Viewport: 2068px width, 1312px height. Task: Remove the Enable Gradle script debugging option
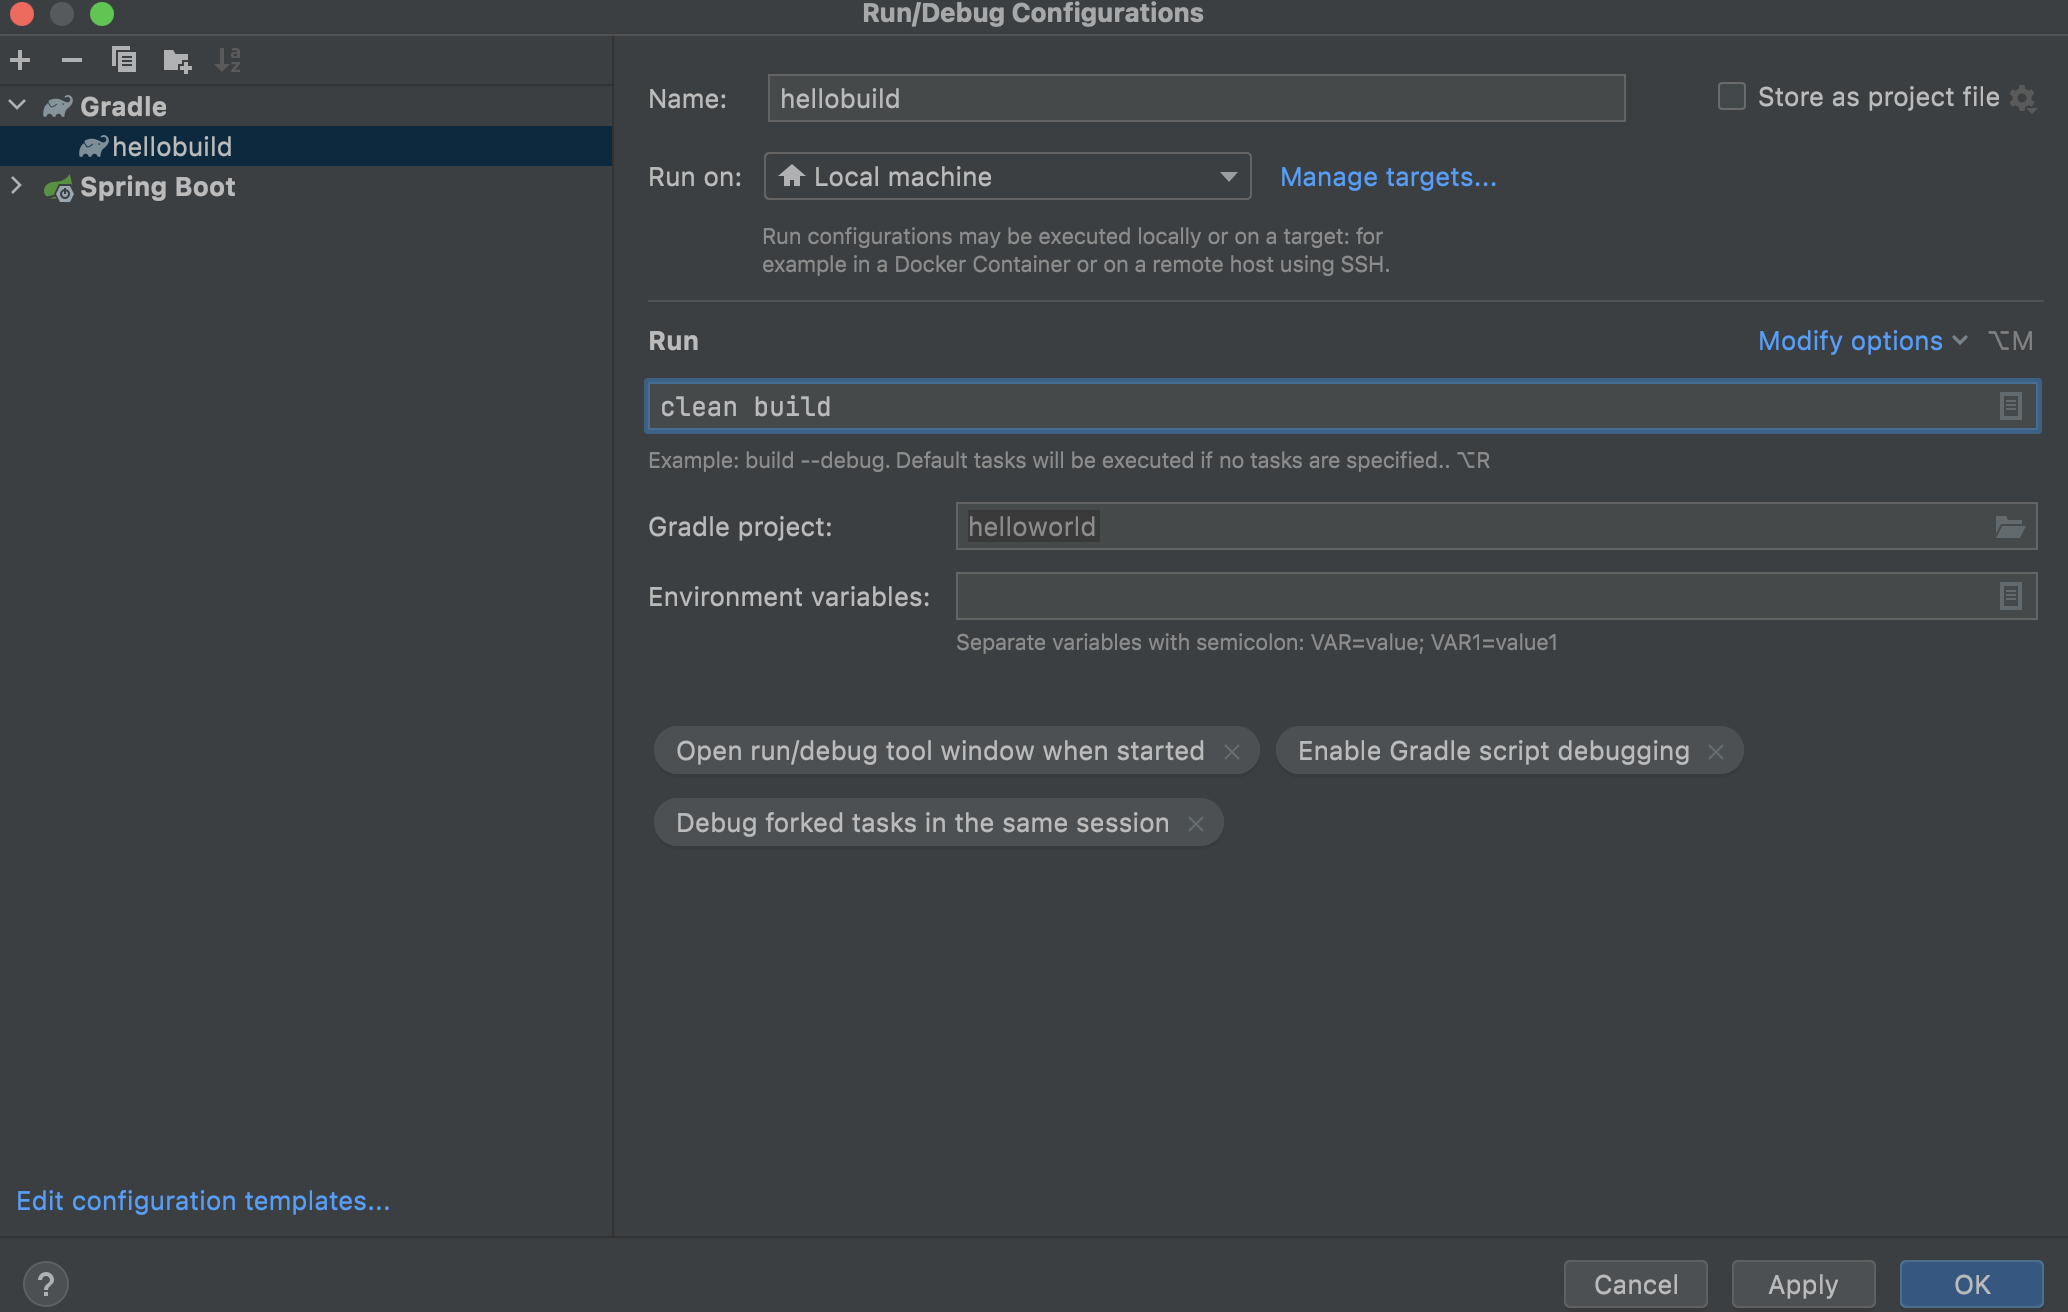click(x=1716, y=752)
